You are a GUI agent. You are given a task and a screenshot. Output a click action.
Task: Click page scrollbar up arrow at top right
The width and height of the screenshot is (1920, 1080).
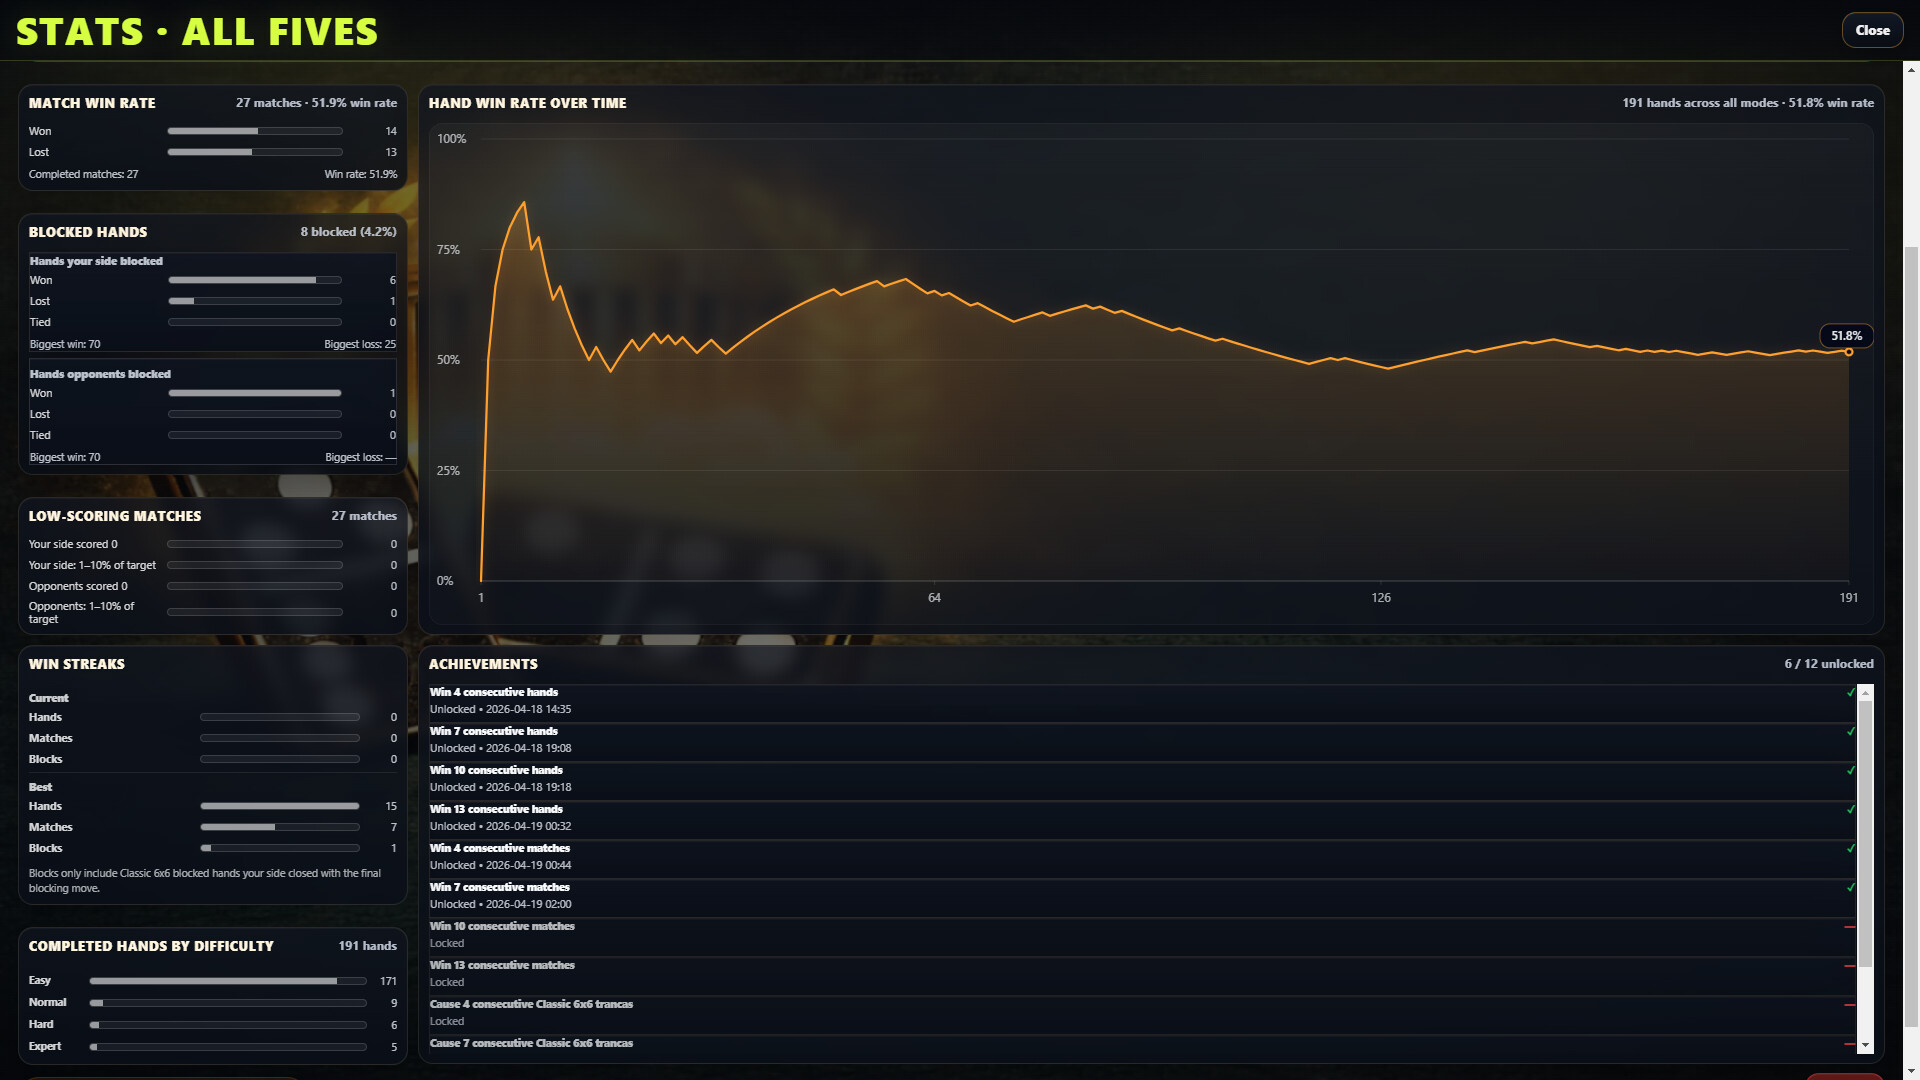pos(1911,70)
